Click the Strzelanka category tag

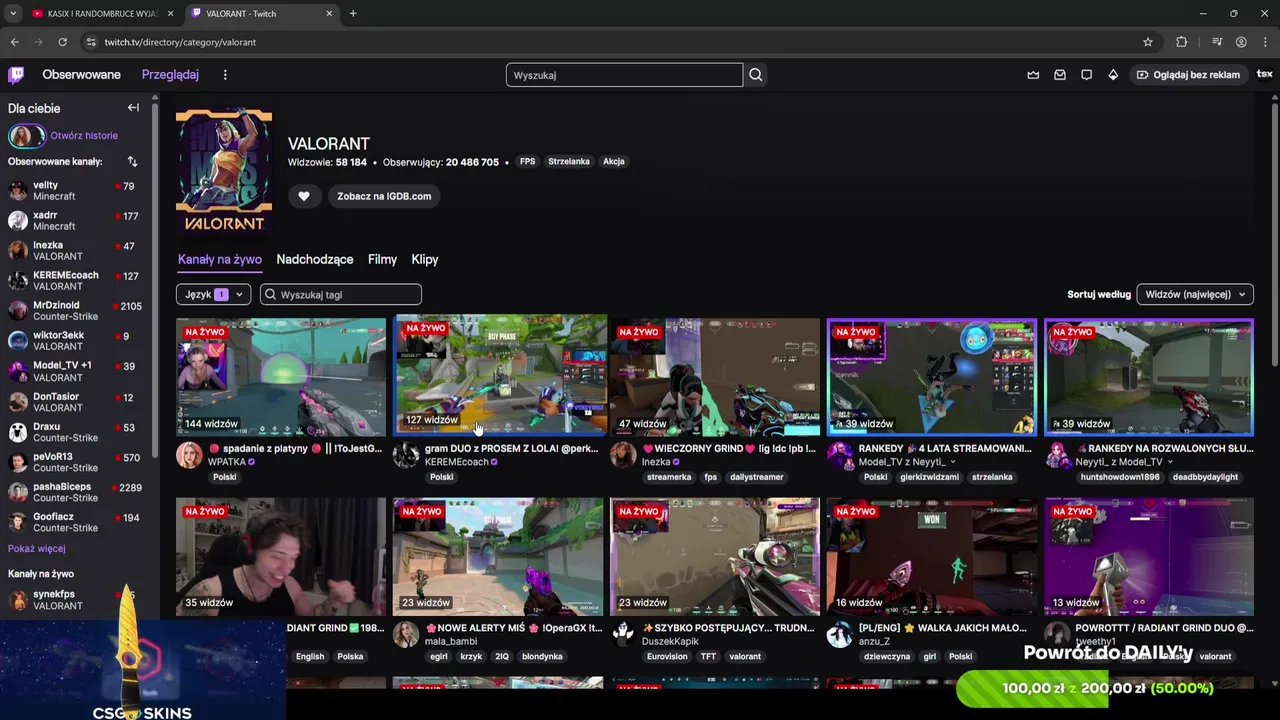pyautogui.click(x=569, y=162)
